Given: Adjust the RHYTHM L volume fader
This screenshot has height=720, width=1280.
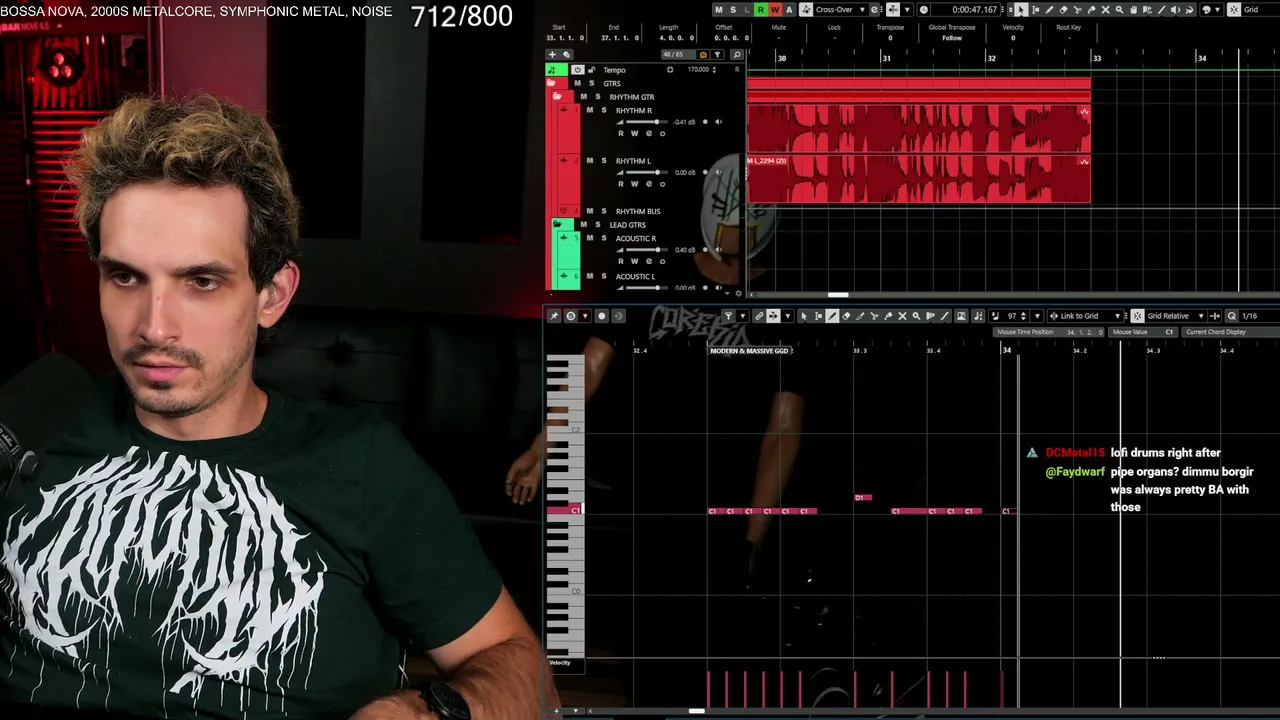Looking at the screenshot, I should (x=656, y=172).
